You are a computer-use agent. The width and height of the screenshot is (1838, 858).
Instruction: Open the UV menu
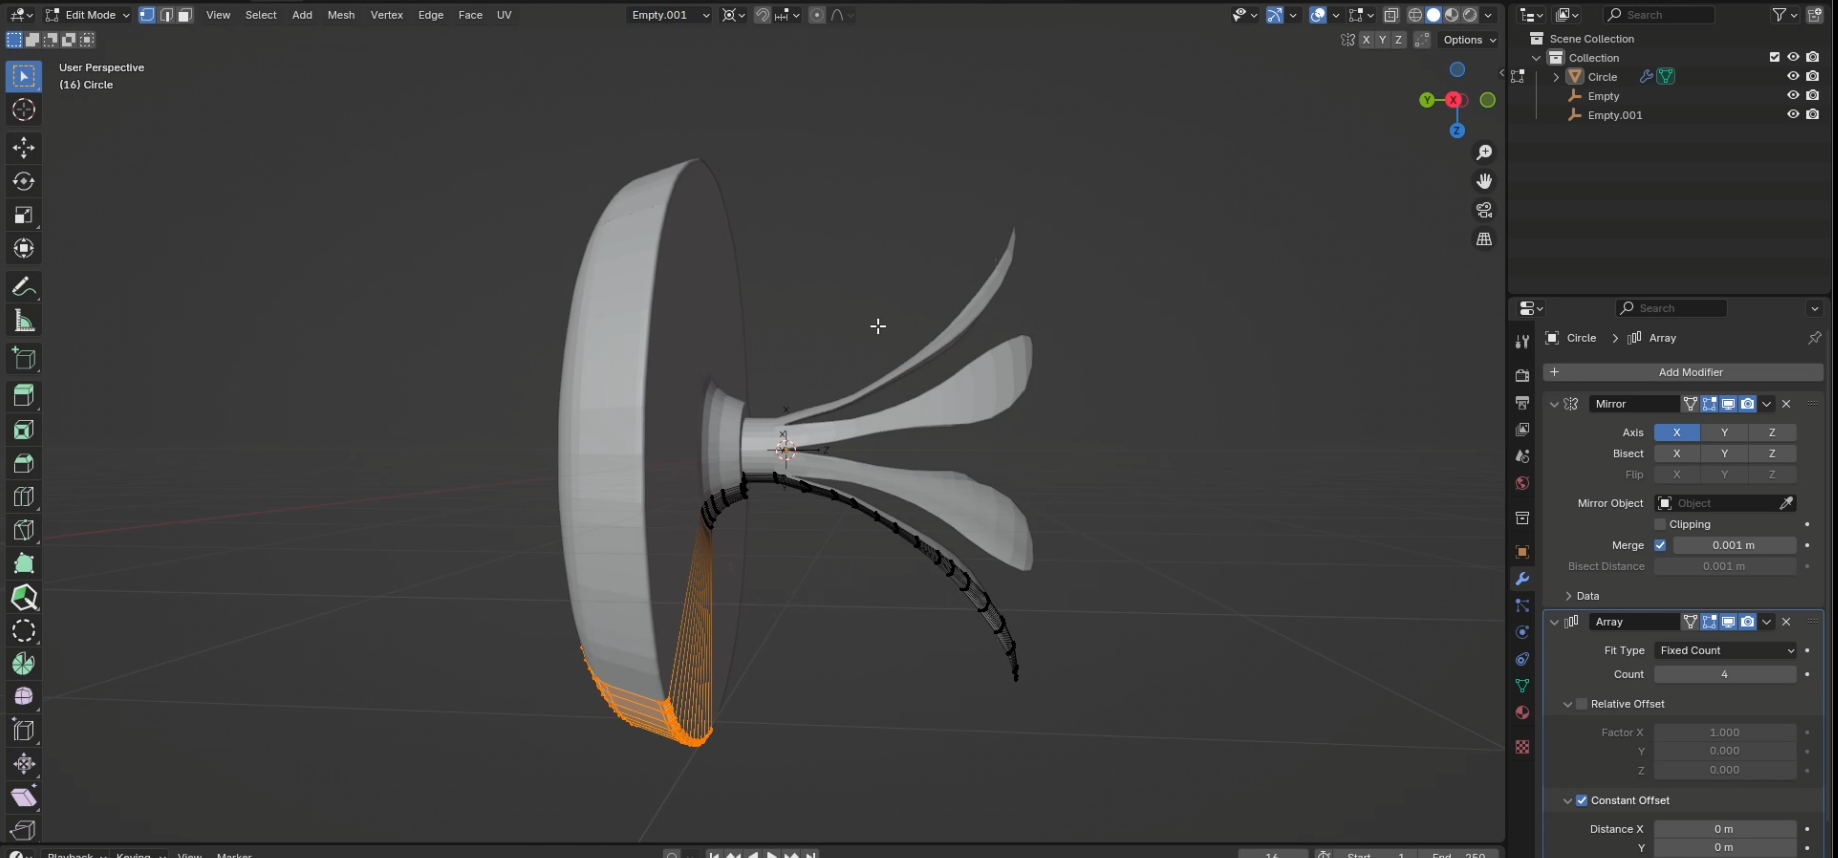coord(504,15)
